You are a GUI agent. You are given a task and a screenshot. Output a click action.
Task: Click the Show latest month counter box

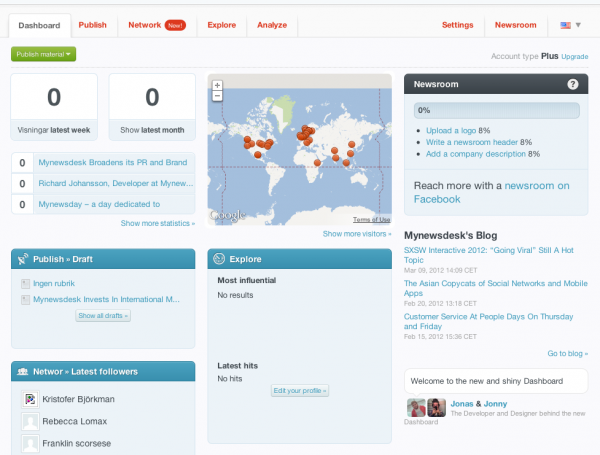[152, 107]
